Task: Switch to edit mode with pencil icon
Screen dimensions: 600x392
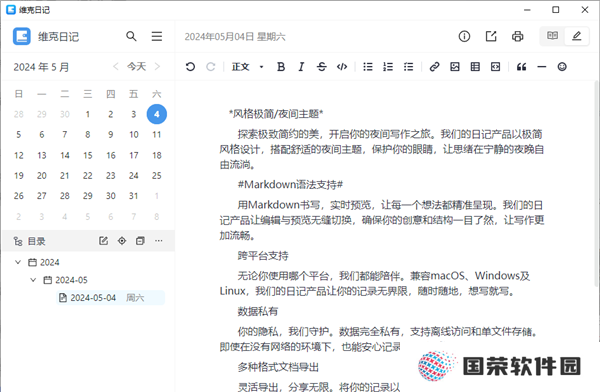Action: tap(576, 36)
